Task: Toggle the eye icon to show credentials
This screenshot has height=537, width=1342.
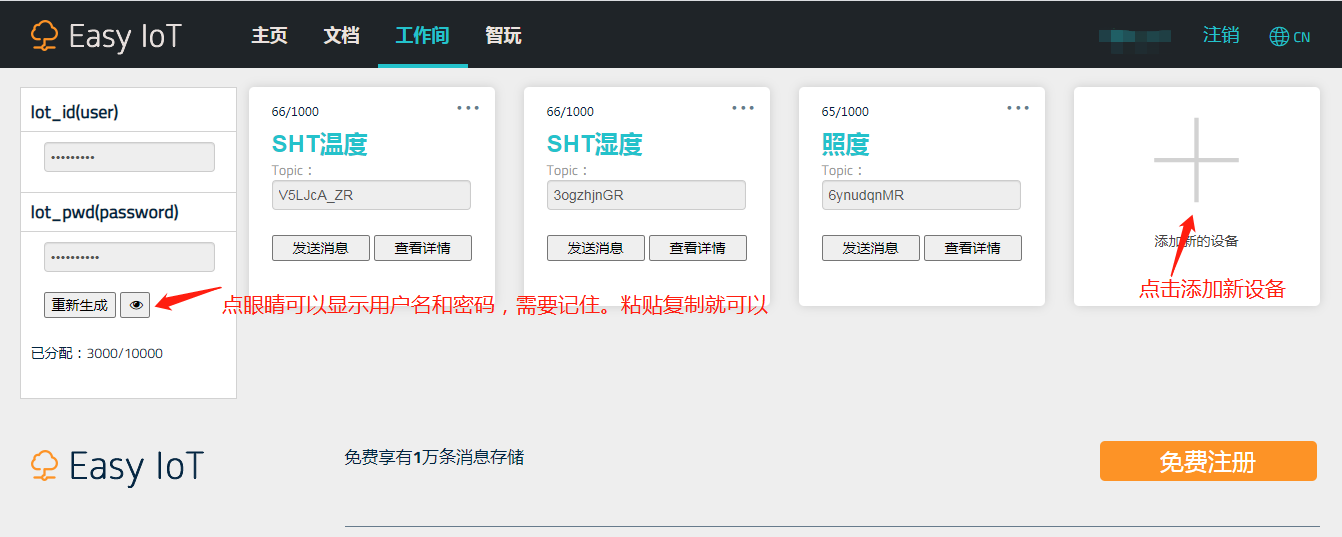Action: 135,305
